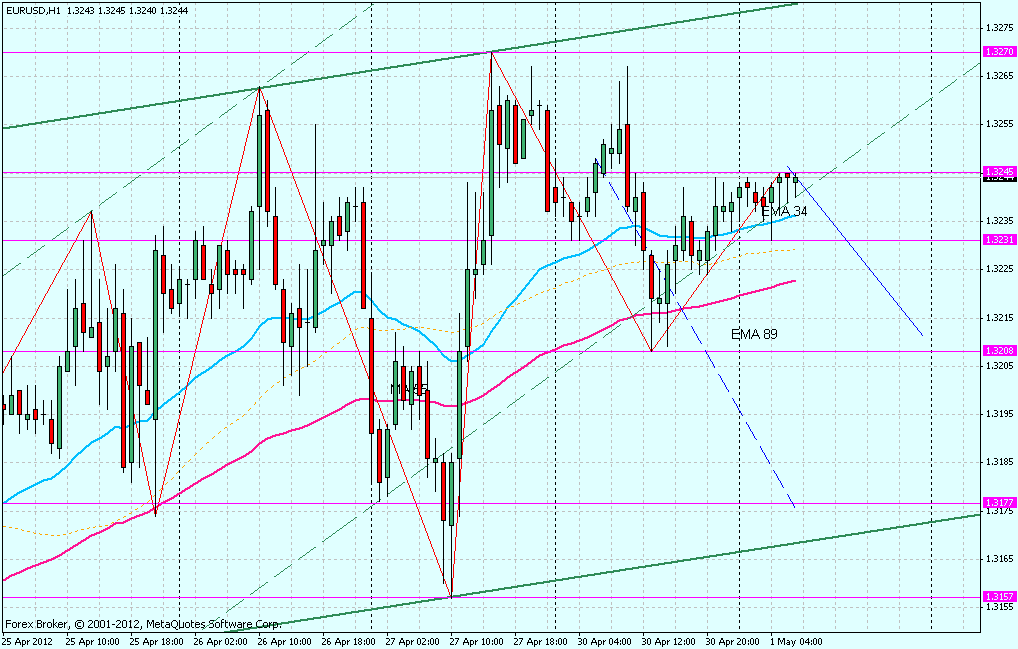The image size is (1018, 649).
Task: Click the 25 Apr 18:00 time label
Action: point(156,642)
